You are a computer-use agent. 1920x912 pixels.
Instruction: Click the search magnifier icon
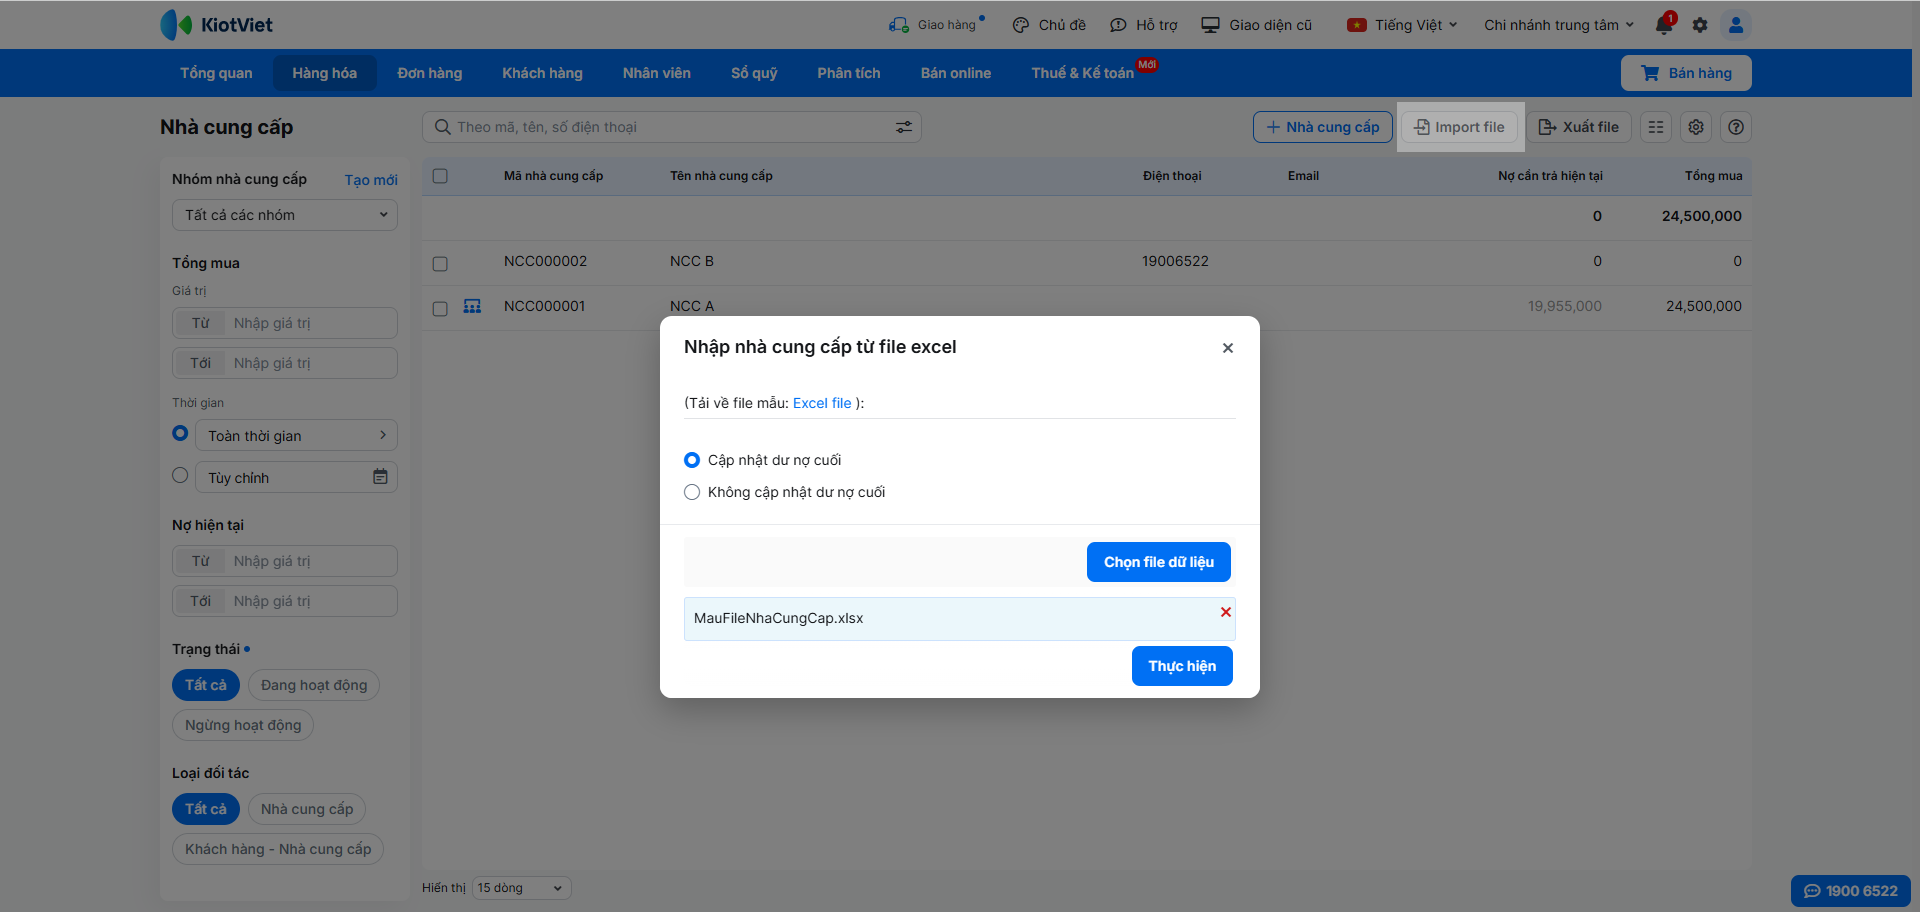coord(442,127)
